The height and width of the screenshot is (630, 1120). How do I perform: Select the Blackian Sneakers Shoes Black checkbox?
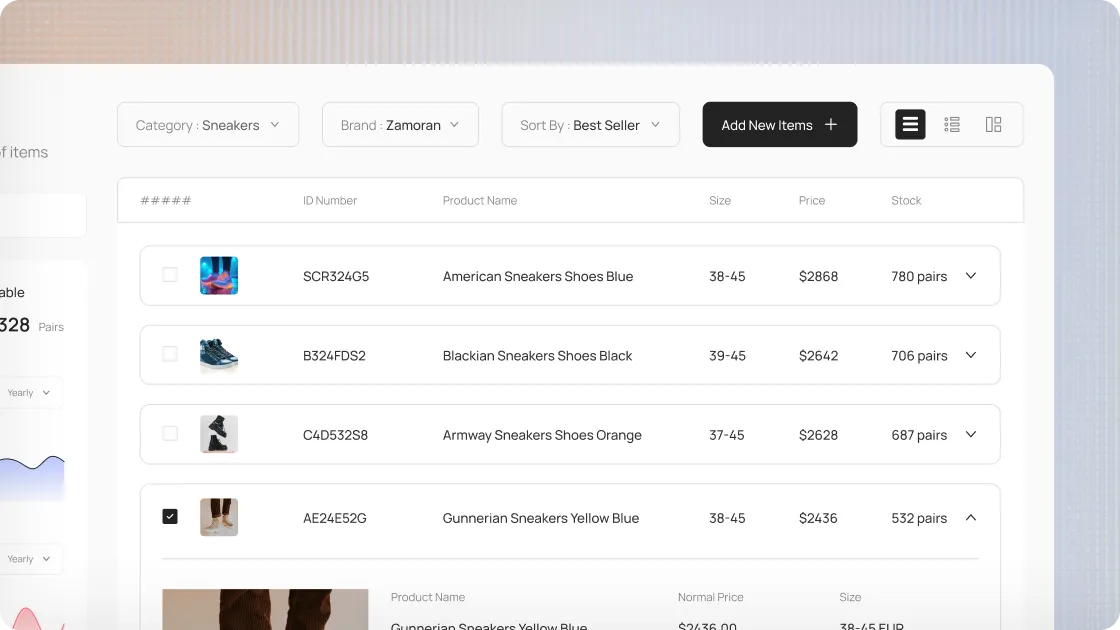pos(170,354)
